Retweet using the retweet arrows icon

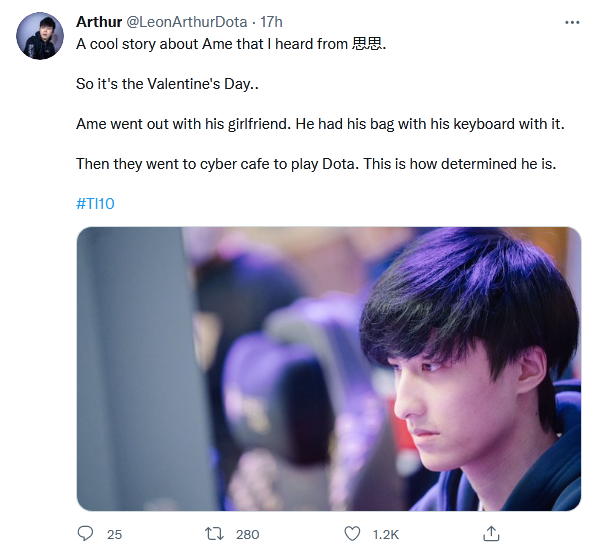214,534
